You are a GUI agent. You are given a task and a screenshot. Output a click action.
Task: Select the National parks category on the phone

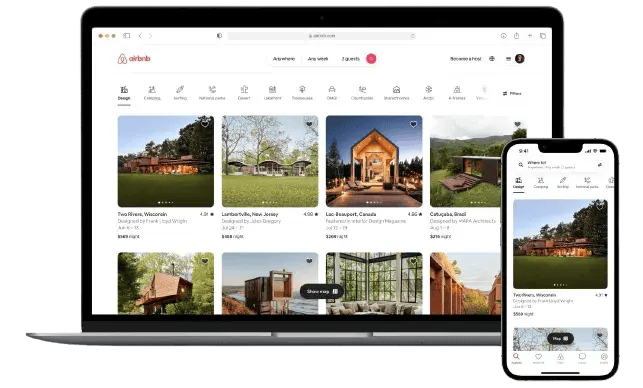(587, 183)
